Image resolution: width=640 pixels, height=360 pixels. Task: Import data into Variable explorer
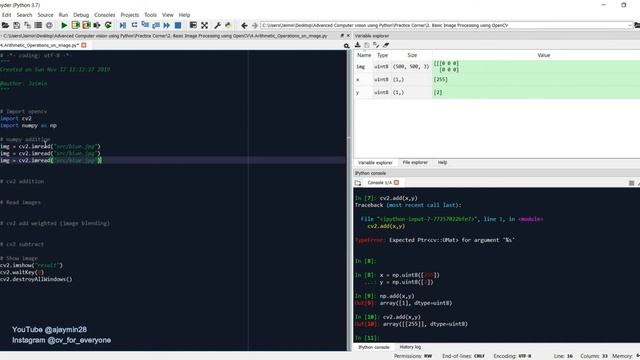358,45
